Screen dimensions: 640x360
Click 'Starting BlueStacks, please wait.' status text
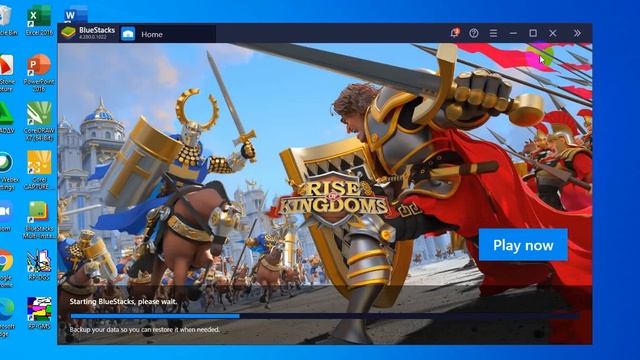pos(123,302)
